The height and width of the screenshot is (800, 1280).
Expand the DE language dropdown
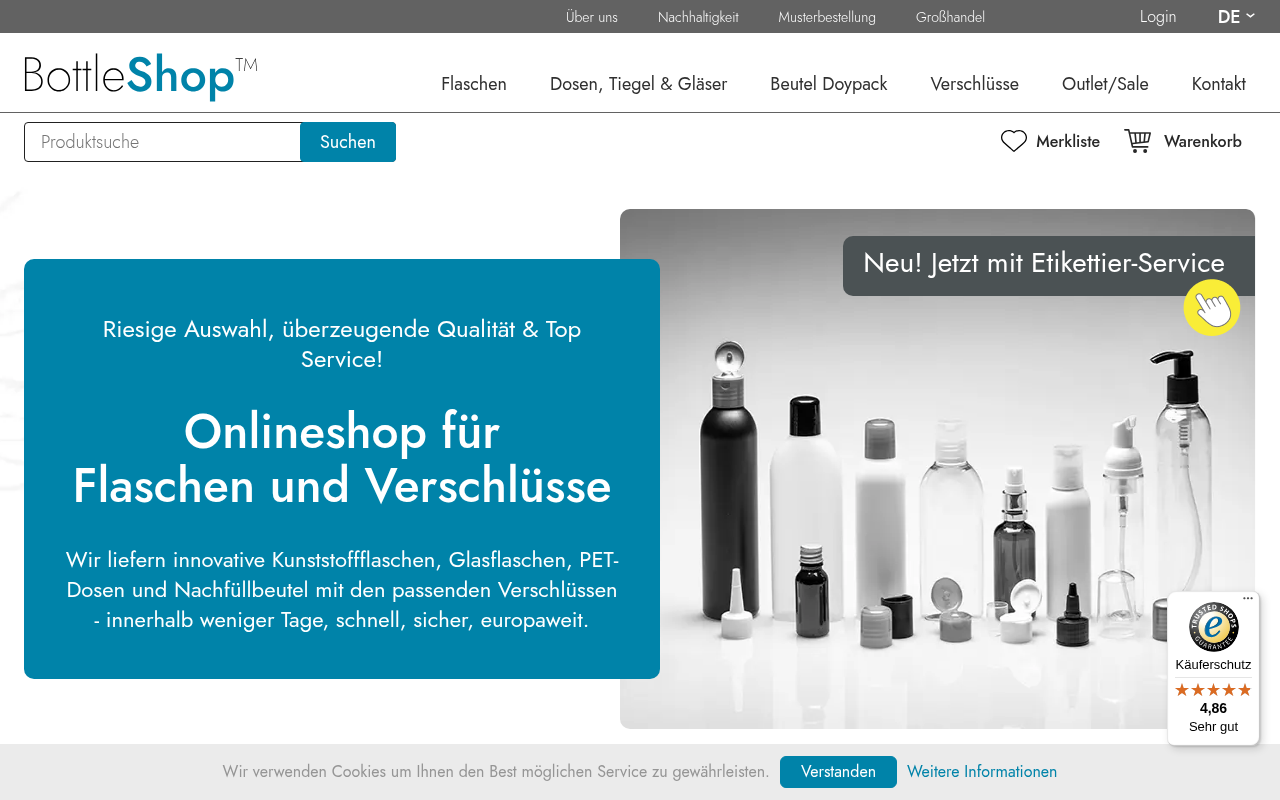[x=1236, y=17]
